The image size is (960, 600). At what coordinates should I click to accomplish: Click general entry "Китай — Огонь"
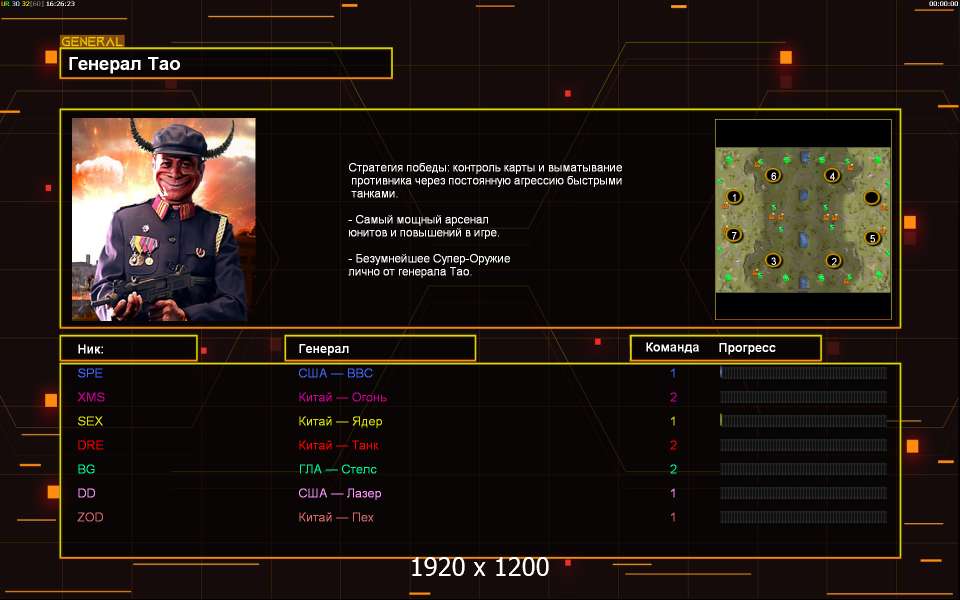point(342,397)
